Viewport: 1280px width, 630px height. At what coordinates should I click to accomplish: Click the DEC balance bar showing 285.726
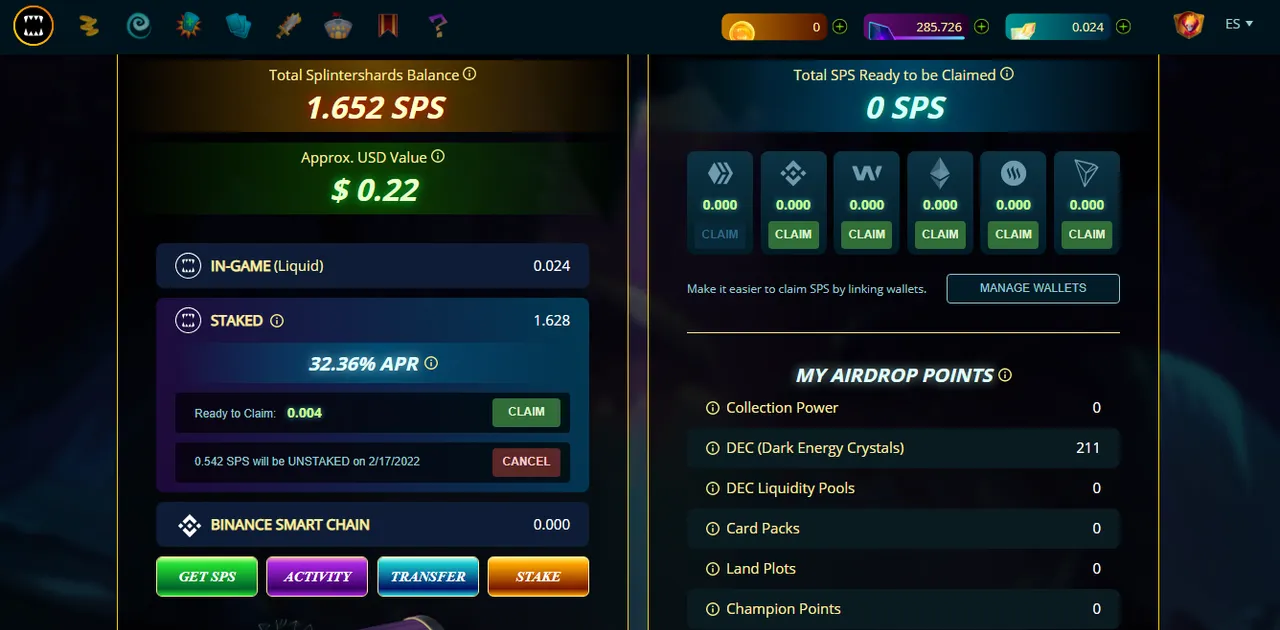(916, 27)
